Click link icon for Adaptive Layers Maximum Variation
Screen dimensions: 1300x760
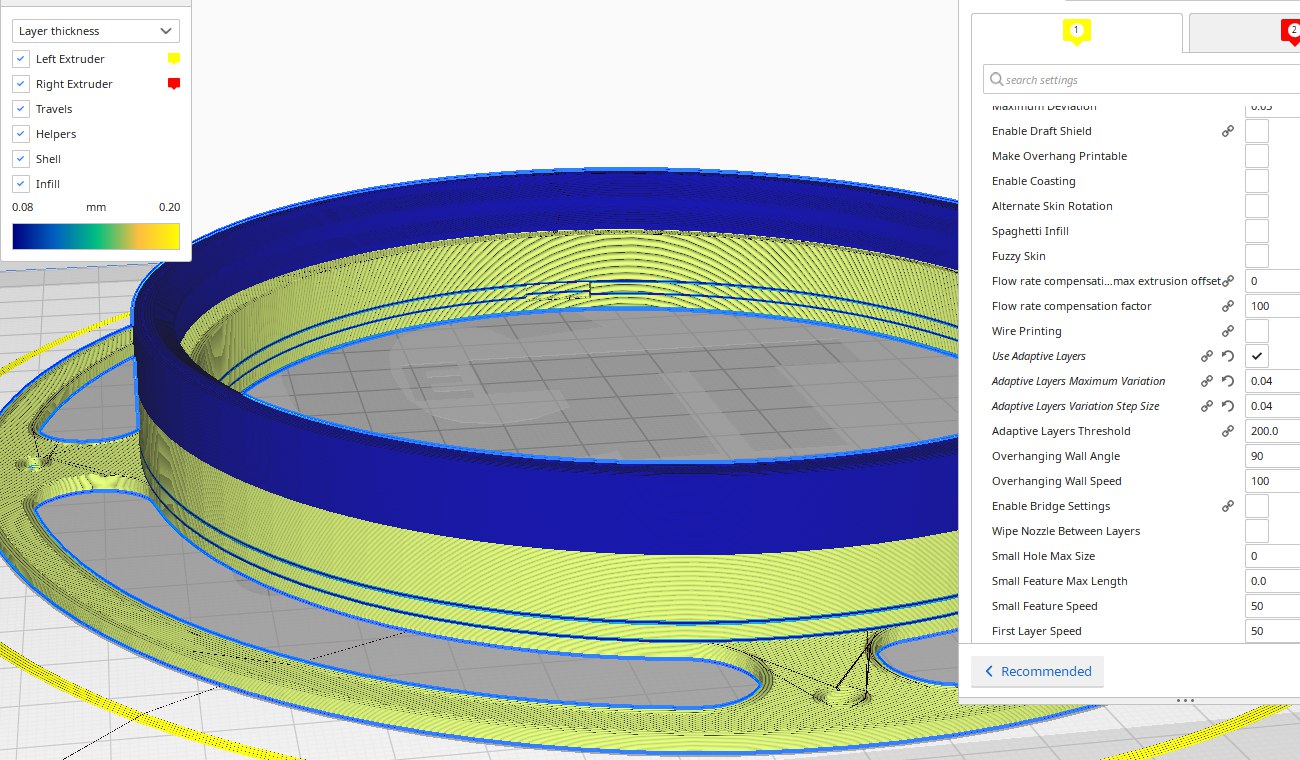pos(1207,381)
